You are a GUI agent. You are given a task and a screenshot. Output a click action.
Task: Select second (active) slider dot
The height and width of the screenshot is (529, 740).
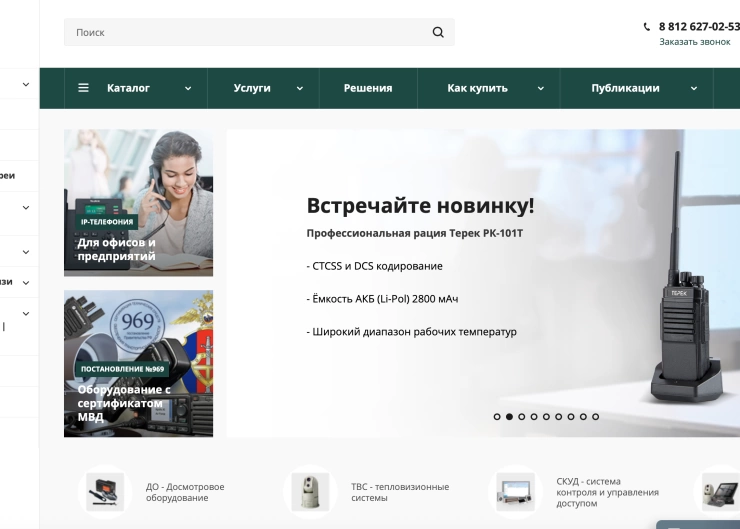pyautogui.click(x=509, y=417)
